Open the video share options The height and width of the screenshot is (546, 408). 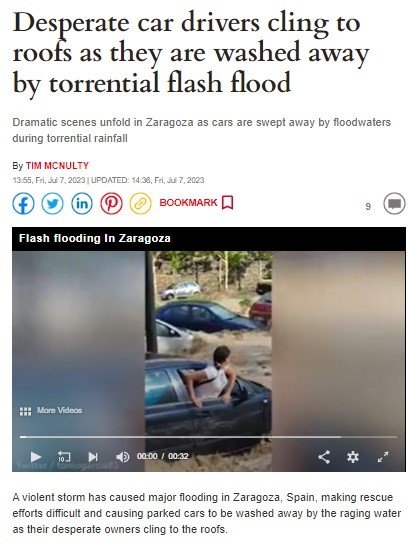point(324,457)
